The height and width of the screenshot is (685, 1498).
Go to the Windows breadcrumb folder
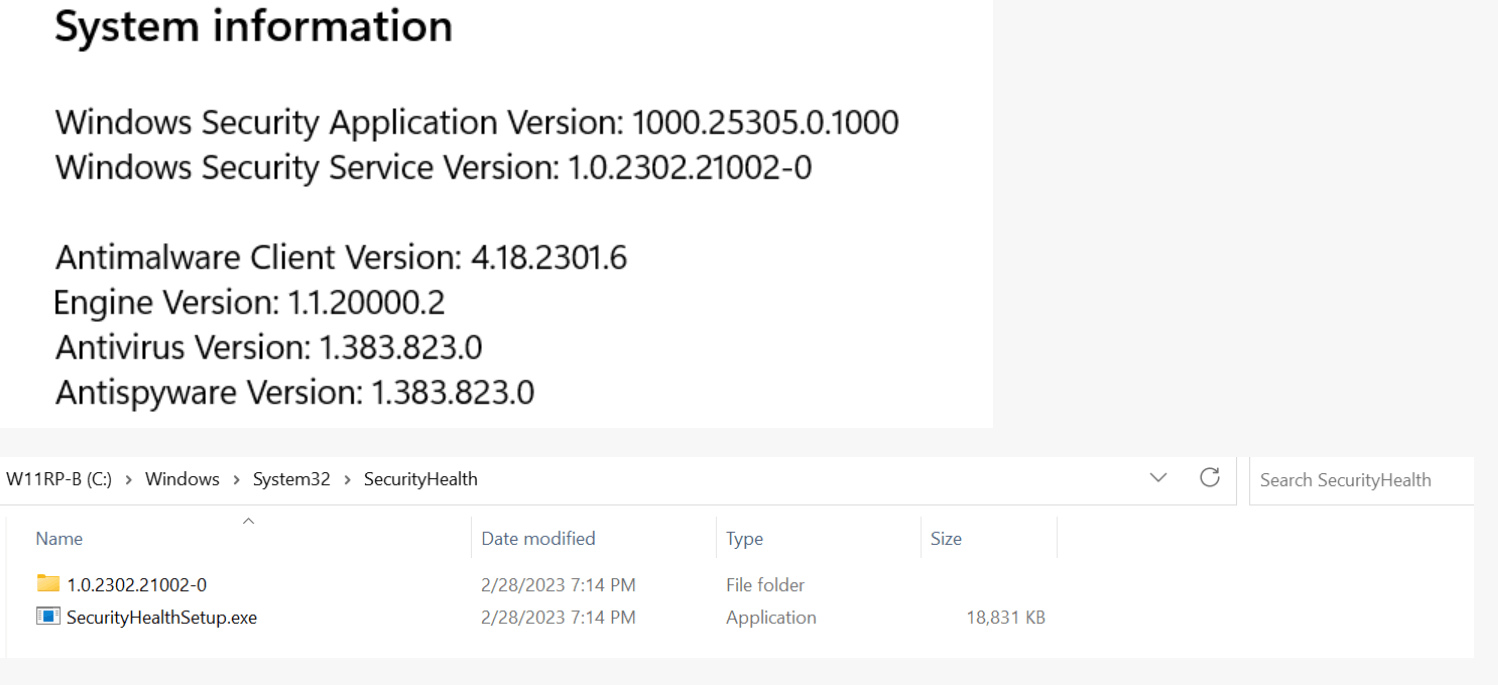point(182,479)
